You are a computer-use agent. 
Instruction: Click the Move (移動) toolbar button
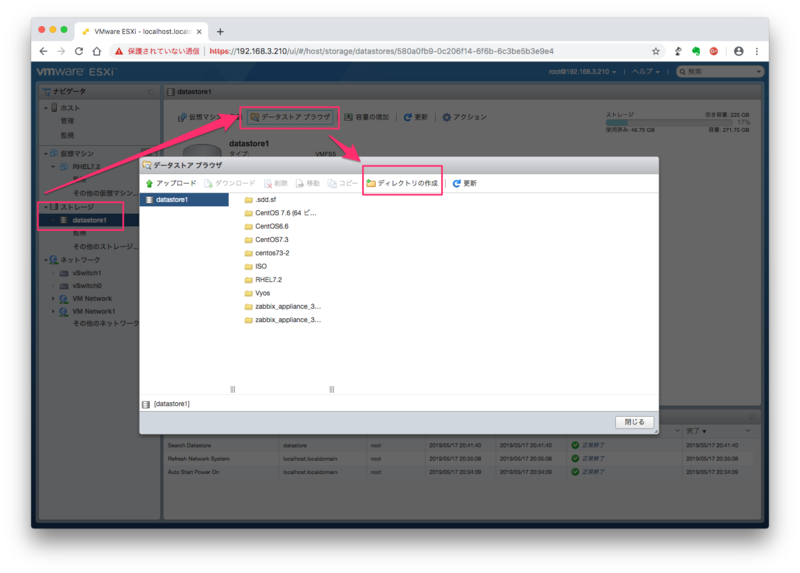coord(308,183)
